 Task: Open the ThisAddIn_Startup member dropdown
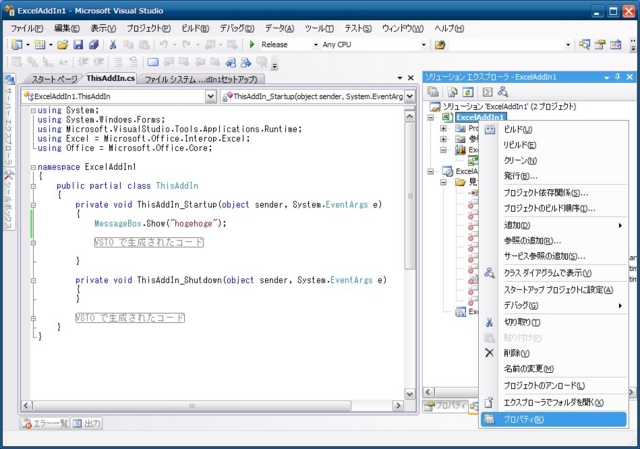pyautogui.click(x=410, y=96)
